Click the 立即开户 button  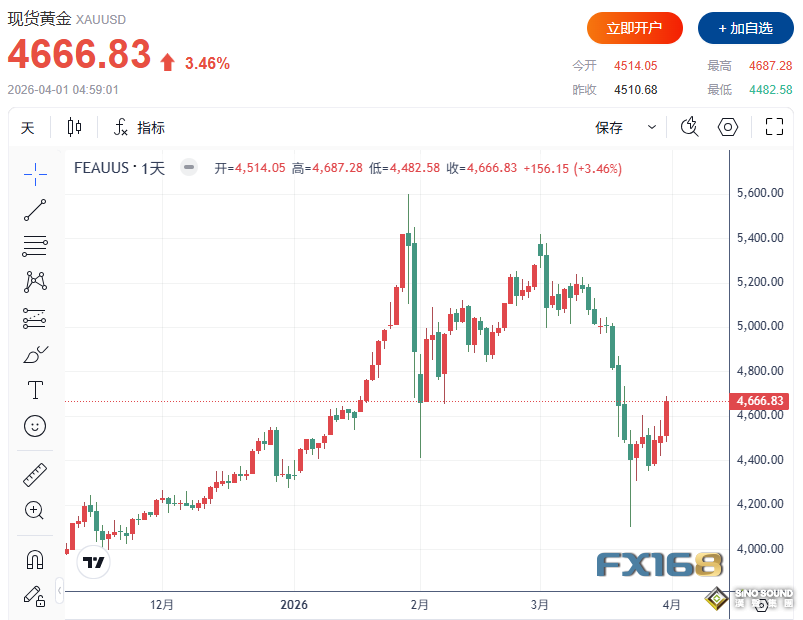click(x=633, y=28)
